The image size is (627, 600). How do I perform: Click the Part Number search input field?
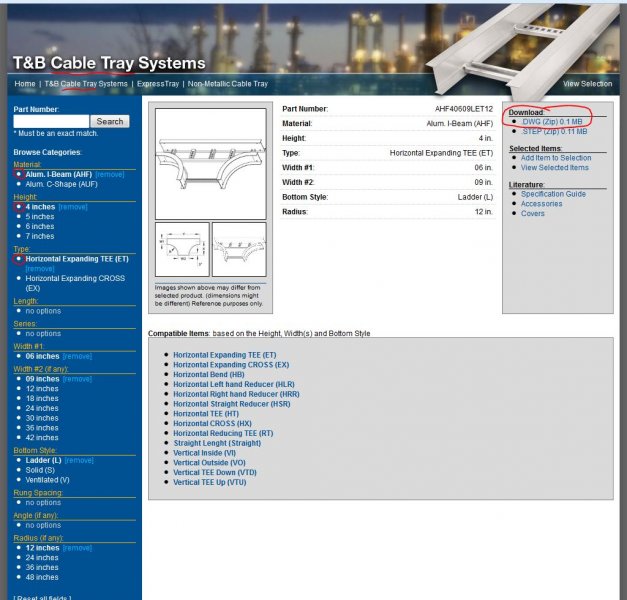pos(51,121)
